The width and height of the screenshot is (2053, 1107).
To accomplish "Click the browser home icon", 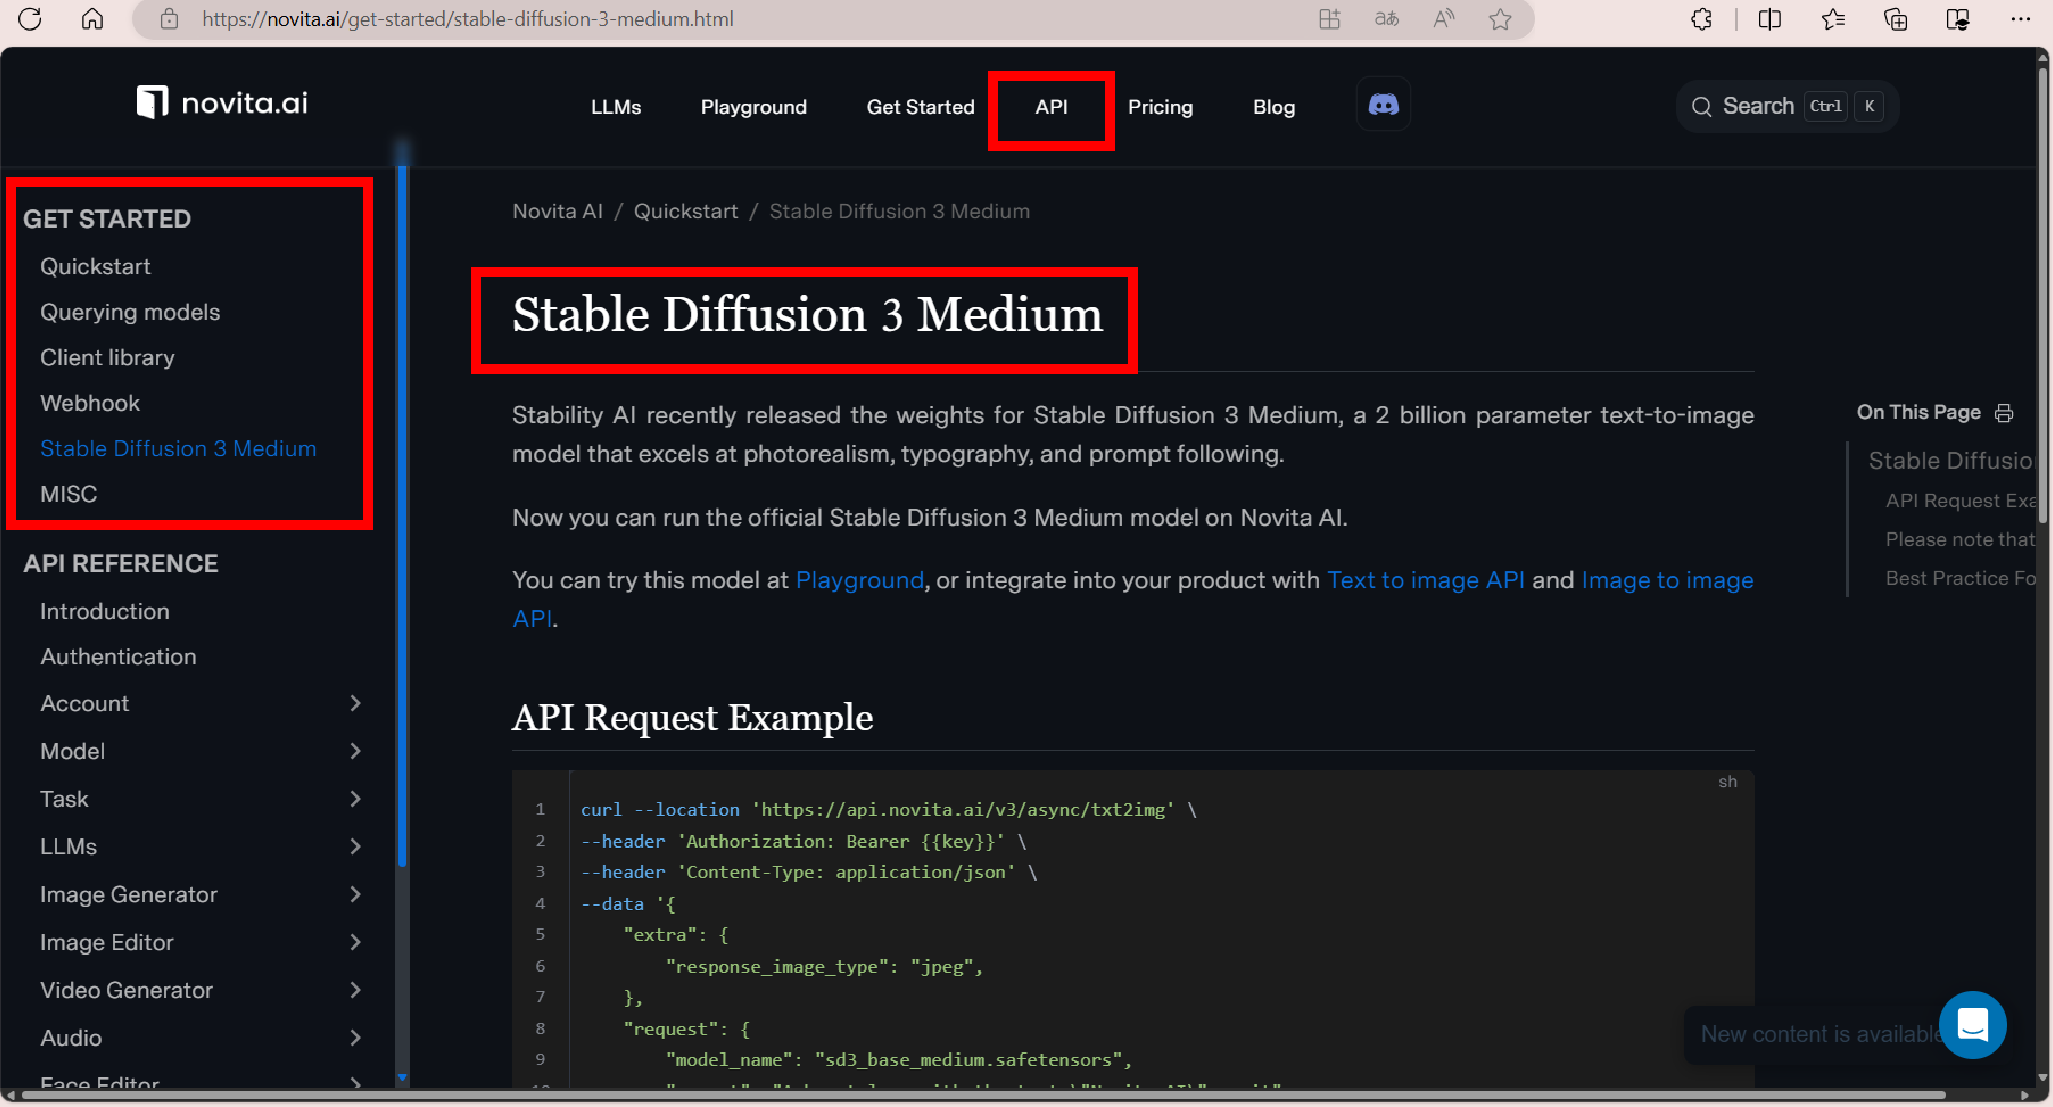I will pos(92,19).
